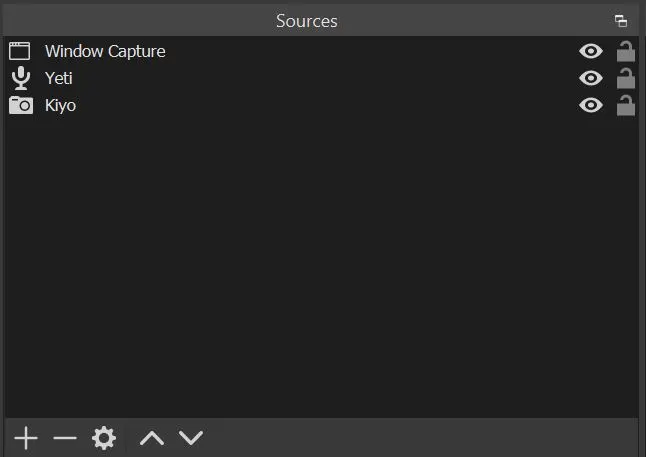Select the Kiyo source
This screenshot has height=457, width=646.
[x=60, y=105]
